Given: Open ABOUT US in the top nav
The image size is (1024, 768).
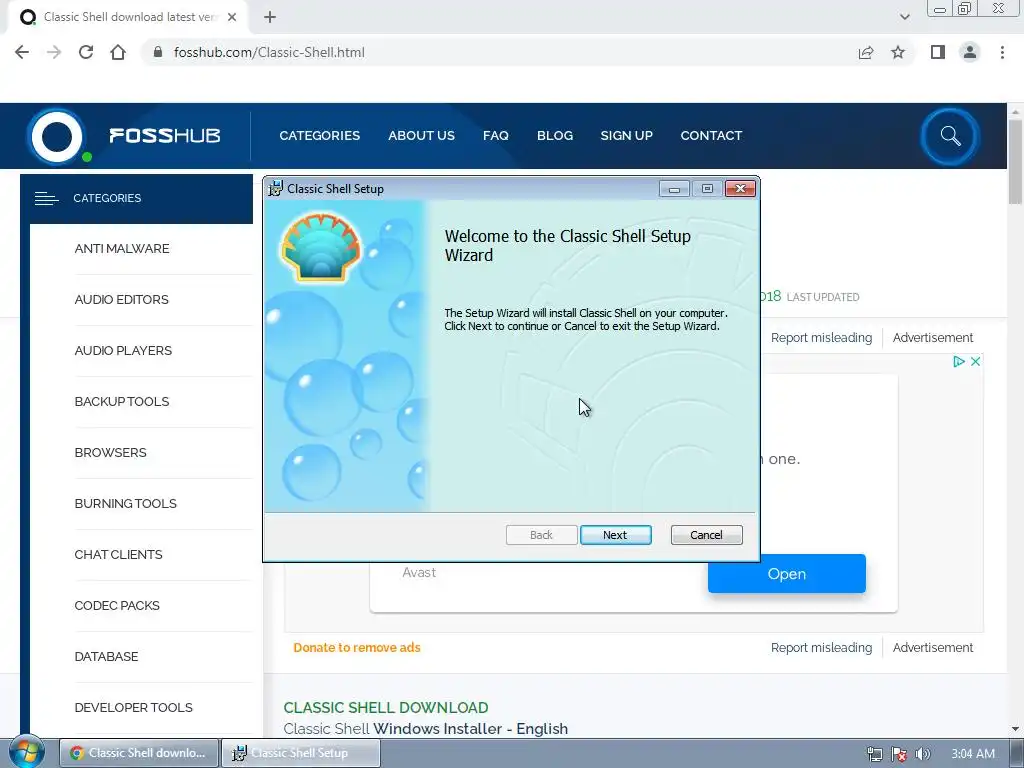Looking at the screenshot, I should [x=421, y=136].
